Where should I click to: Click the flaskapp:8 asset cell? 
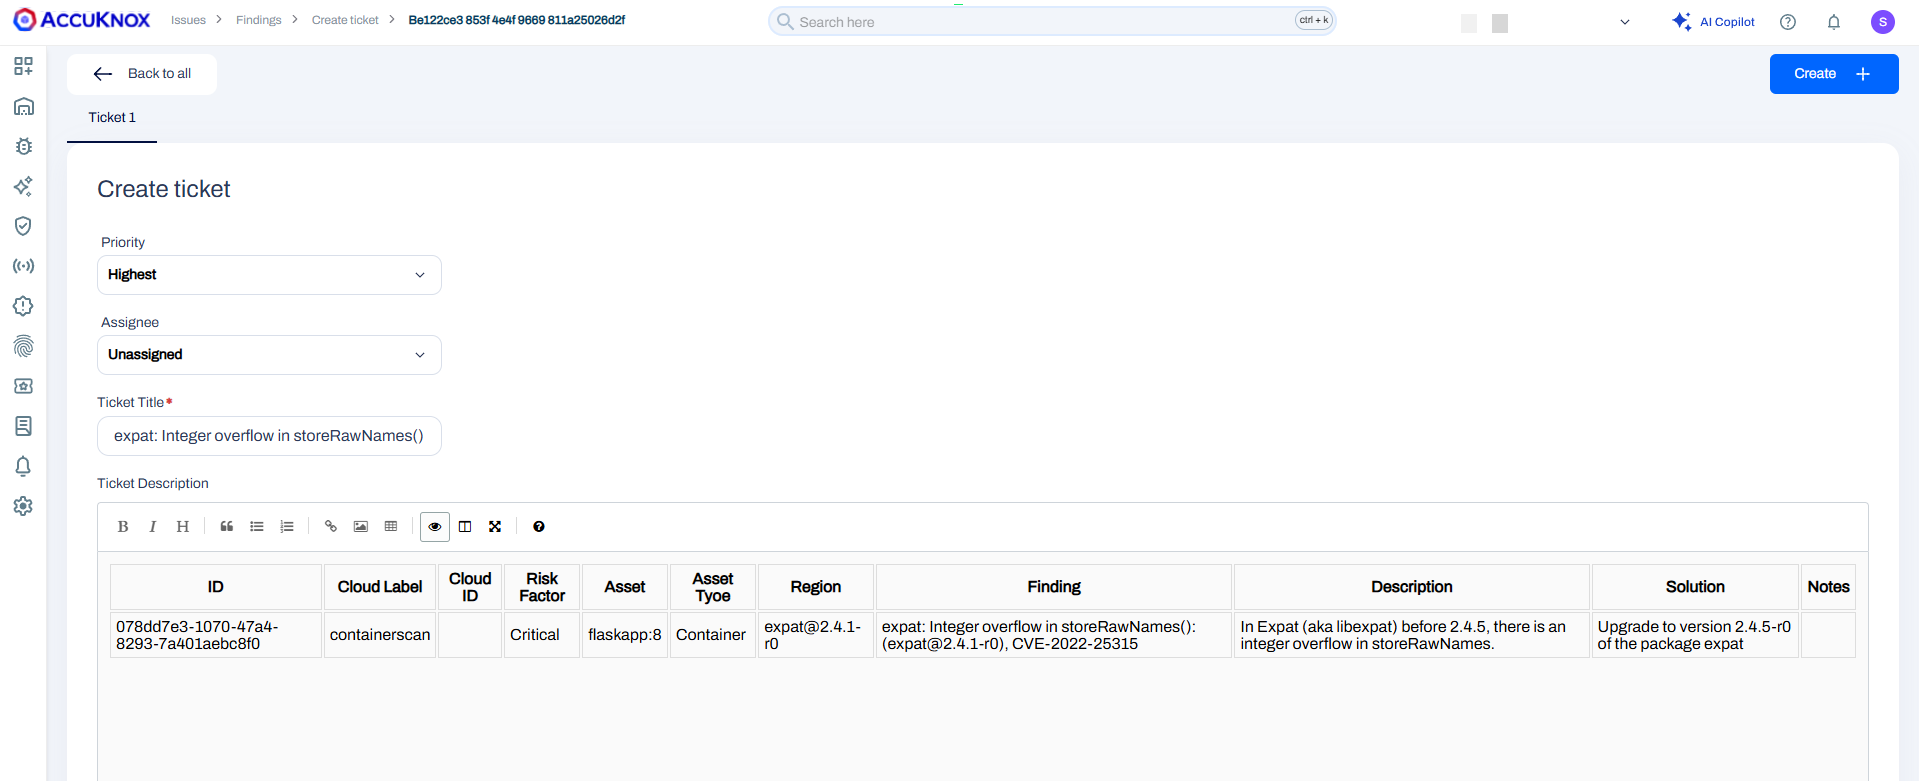625,635
